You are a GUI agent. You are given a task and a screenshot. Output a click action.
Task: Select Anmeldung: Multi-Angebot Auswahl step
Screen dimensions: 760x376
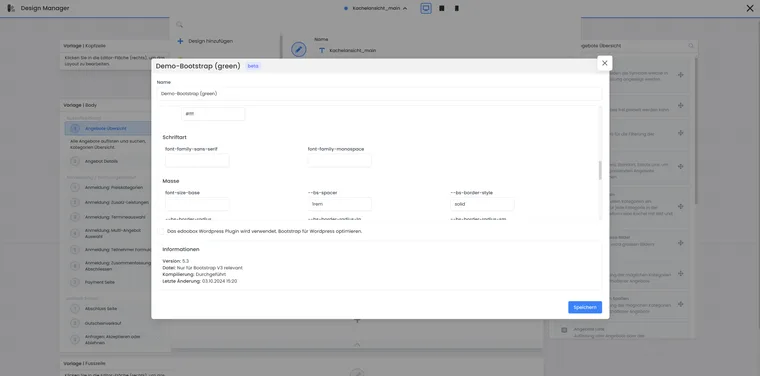112,233
